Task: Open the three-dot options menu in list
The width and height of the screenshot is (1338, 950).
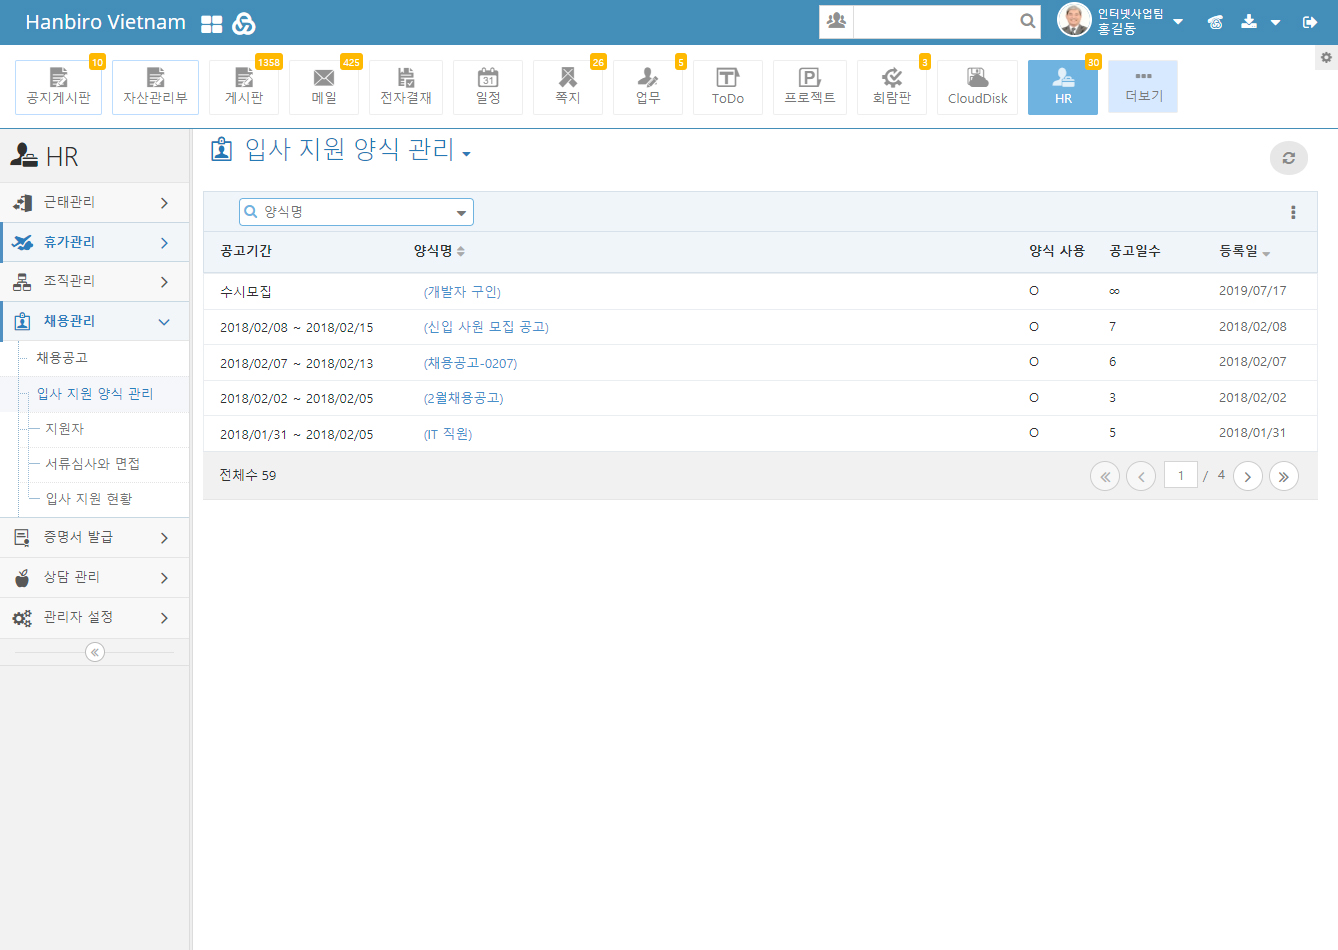Action: click(x=1293, y=212)
